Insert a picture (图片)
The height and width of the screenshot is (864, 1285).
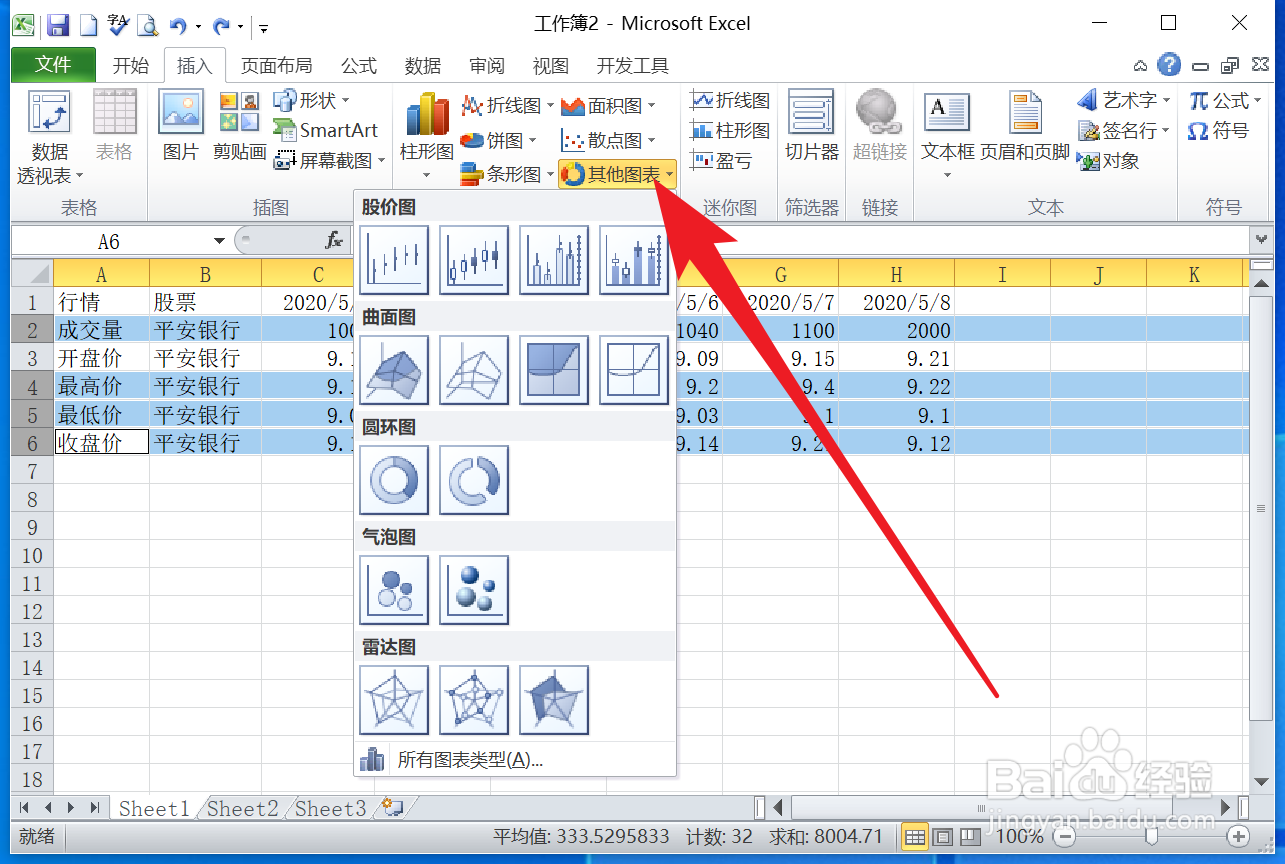pos(181,126)
